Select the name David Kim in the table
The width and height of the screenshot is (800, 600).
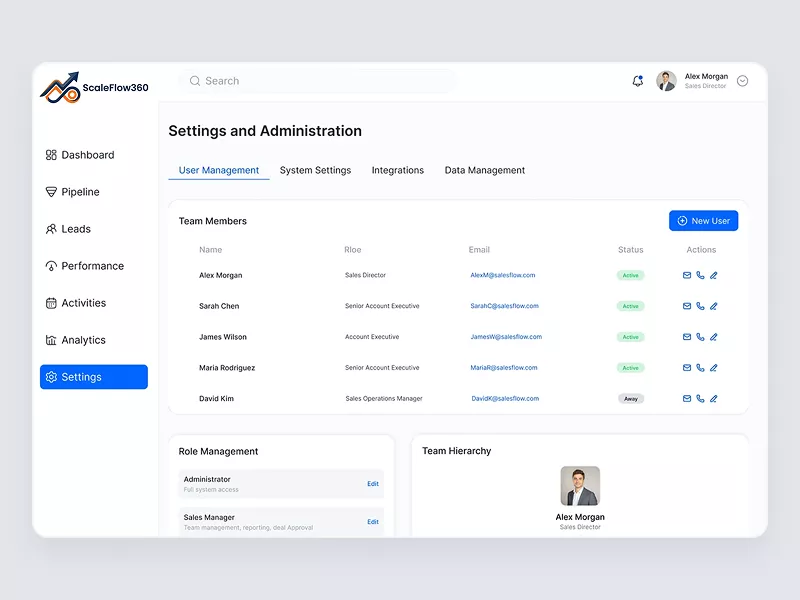(x=216, y=398)
